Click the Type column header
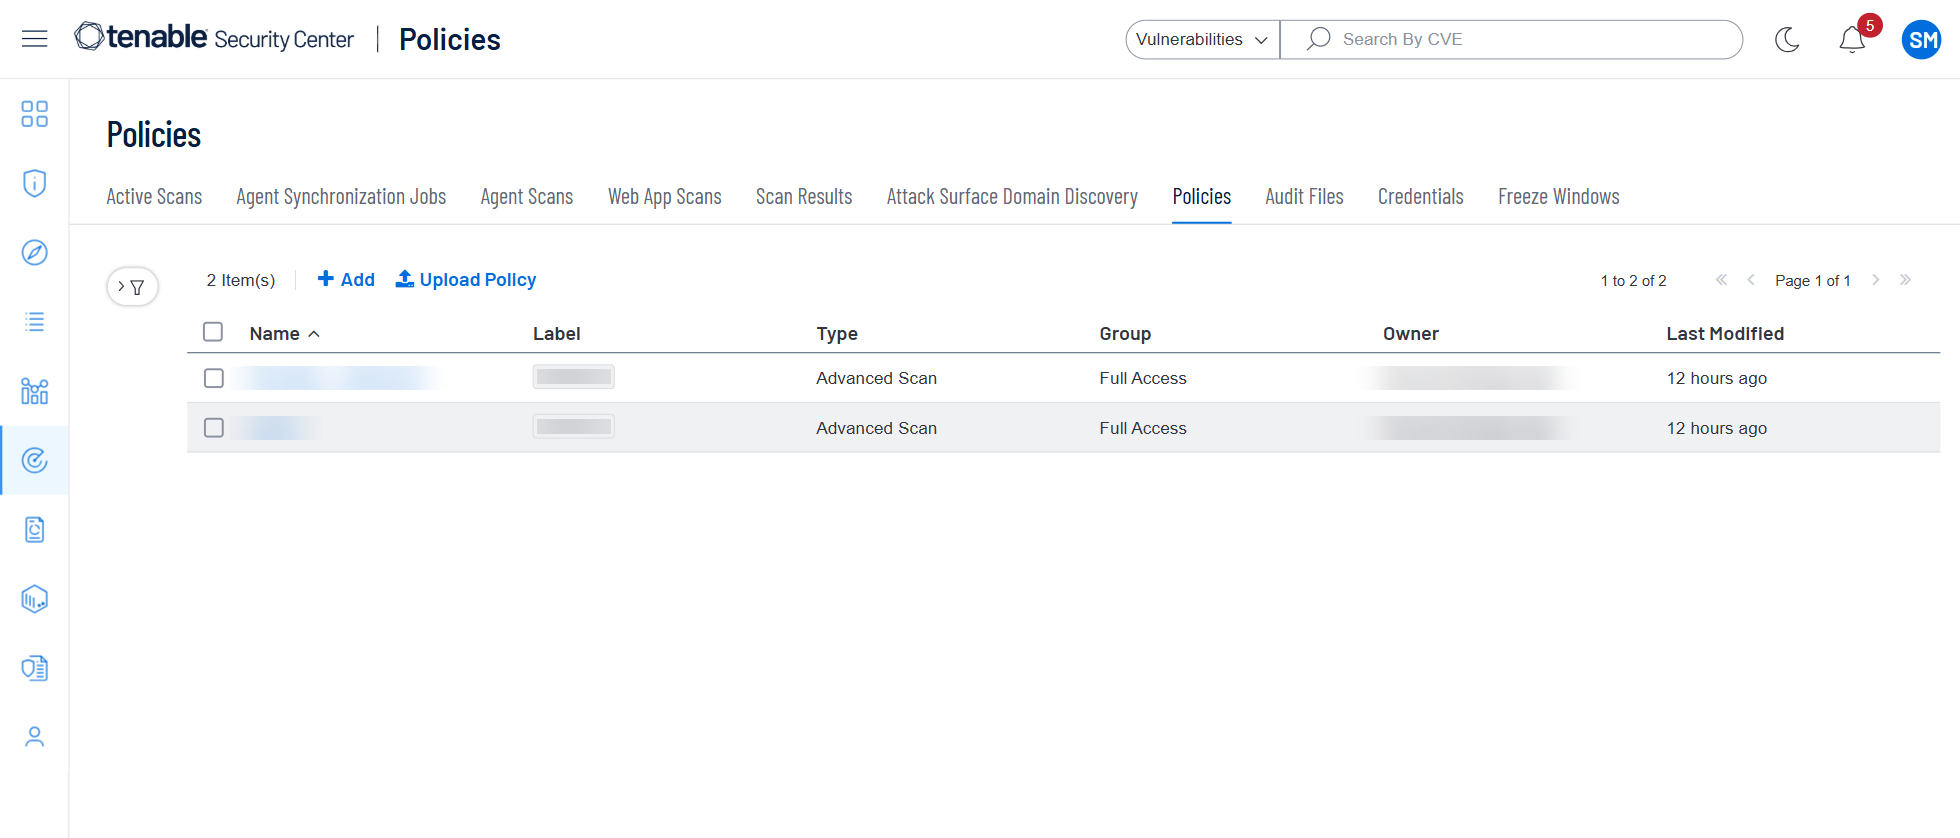The image size is (1960, 838). [x=837, y=334]
